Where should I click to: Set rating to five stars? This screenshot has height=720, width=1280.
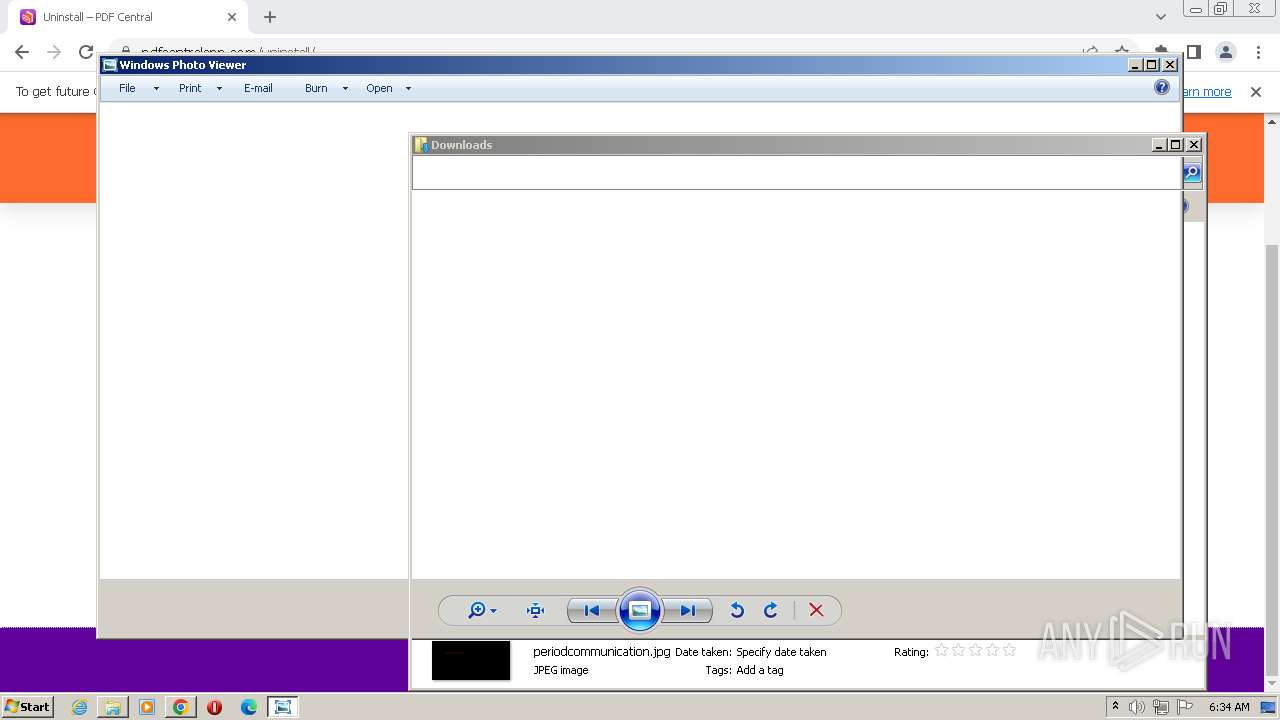(1009, 650)
